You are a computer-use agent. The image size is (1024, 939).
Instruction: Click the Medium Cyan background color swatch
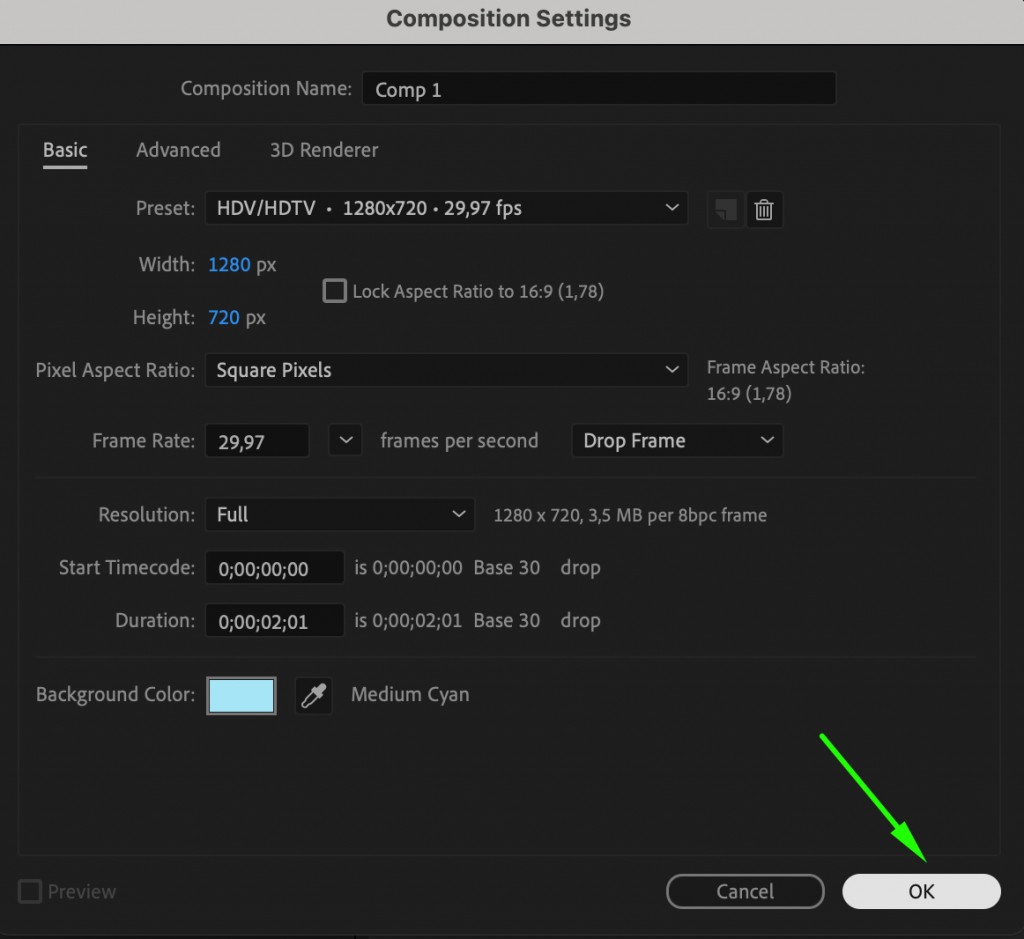click(x=241, y=695)
